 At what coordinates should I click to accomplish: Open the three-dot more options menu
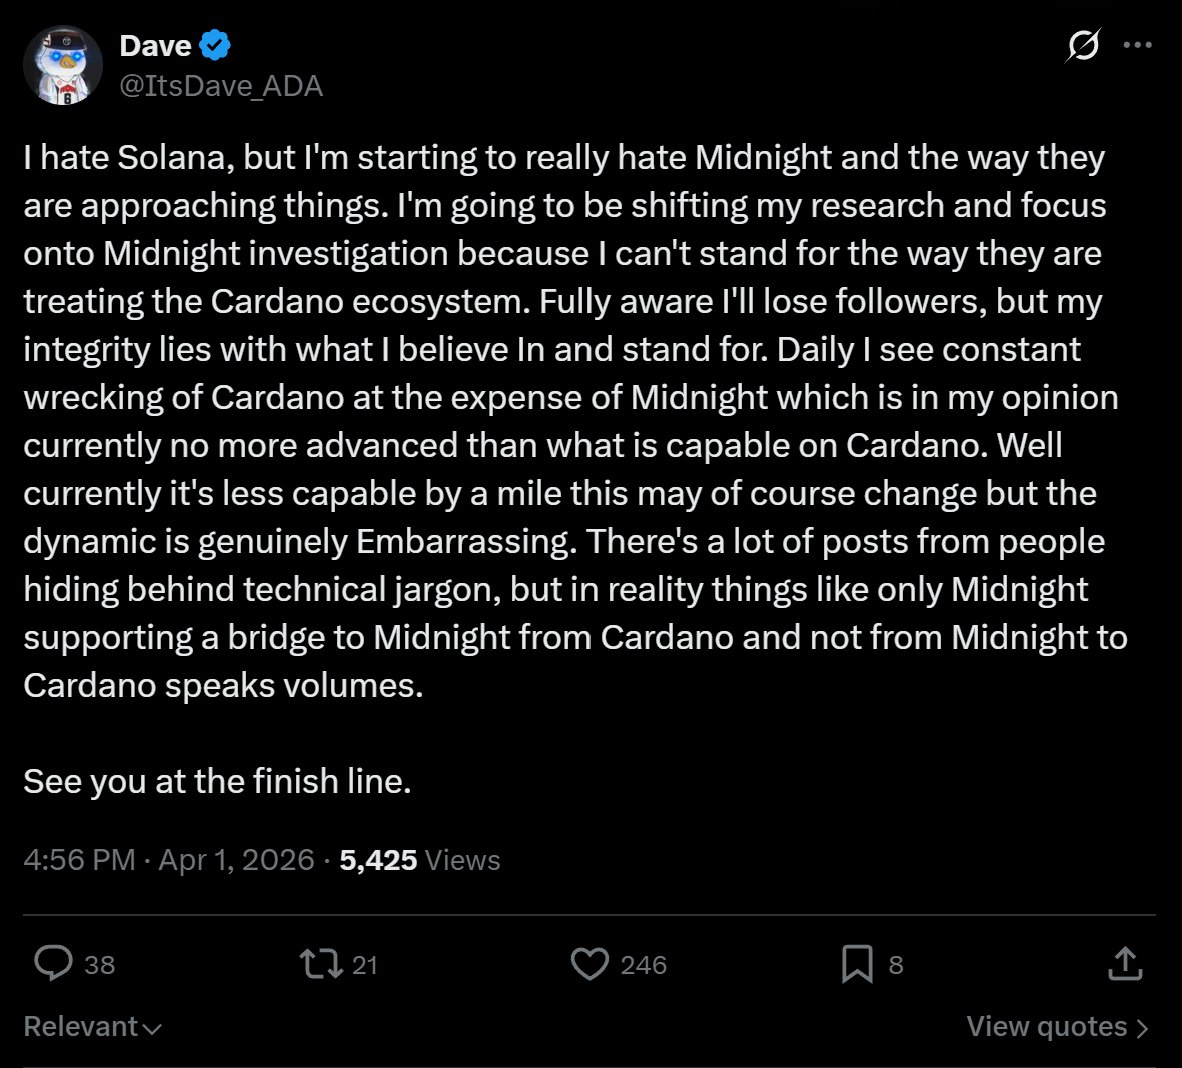click(x=1138, y=45)
